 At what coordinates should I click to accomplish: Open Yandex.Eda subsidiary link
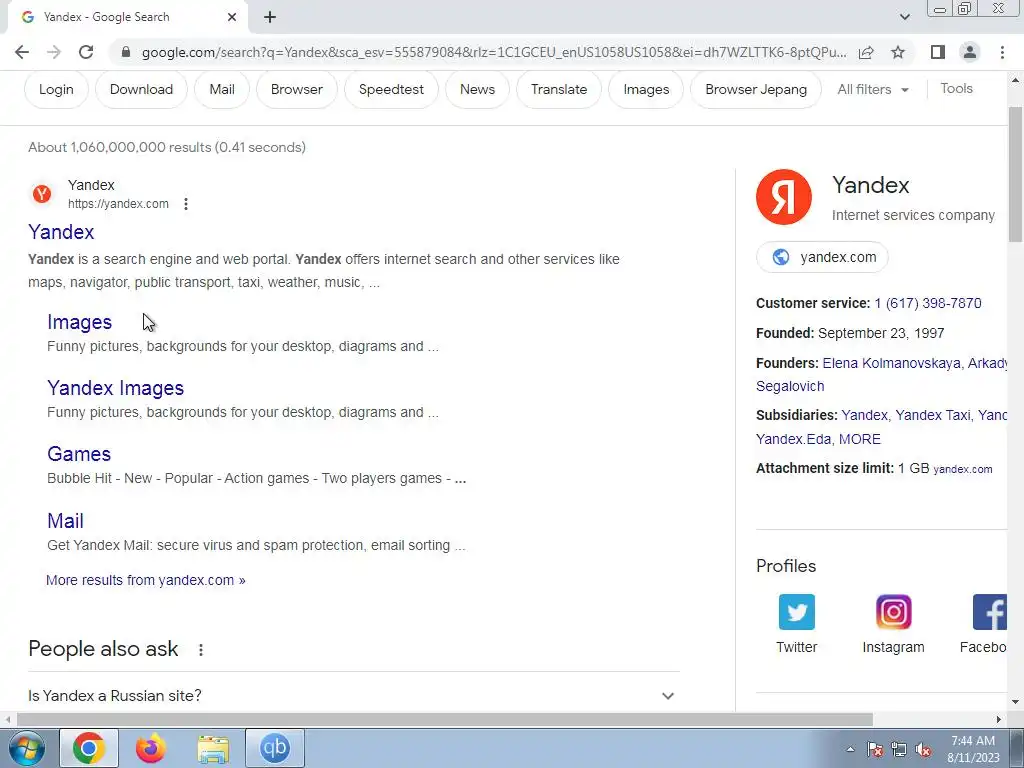[793, 439]
